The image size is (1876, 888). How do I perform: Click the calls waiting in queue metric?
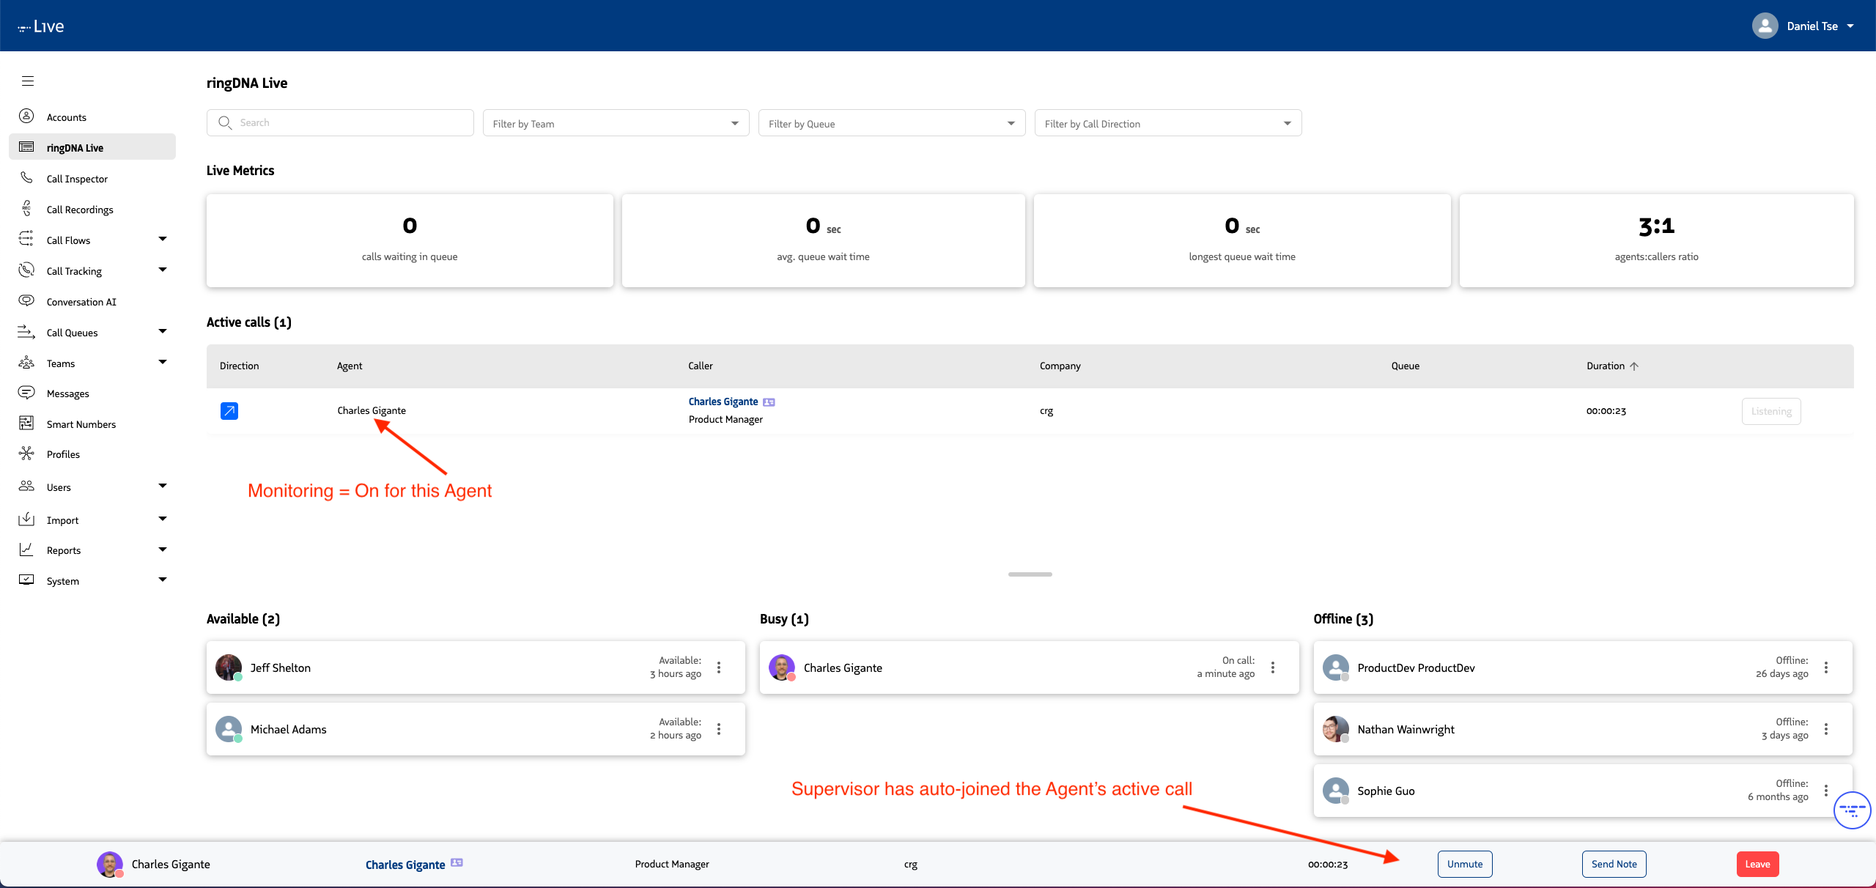tap(410, 241)
